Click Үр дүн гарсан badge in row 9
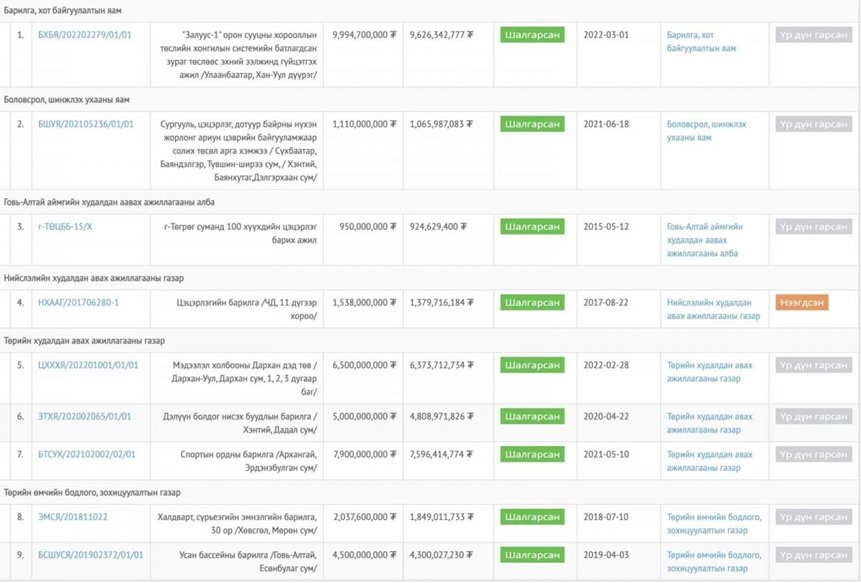Image resolution: width=861 pixels, height=583 pixels. point(813,554)
